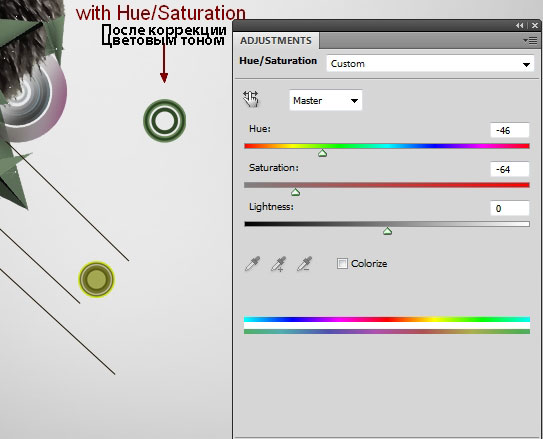Screen dimensions: 543x439
Task: Click the Lightness slider handle
Action: click(387, 231)
